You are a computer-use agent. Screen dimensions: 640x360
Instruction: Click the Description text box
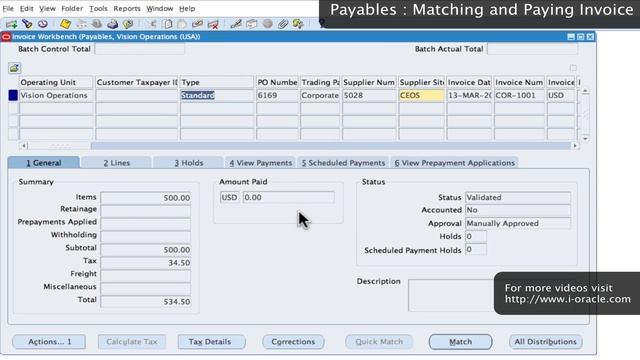tap(451, 295)
